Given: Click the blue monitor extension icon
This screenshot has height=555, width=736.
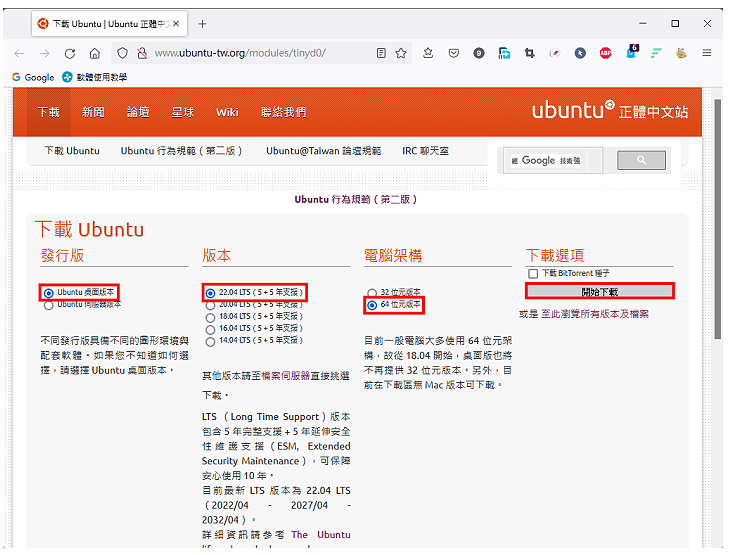Looking at the screenshot, I should pos(504,53).
